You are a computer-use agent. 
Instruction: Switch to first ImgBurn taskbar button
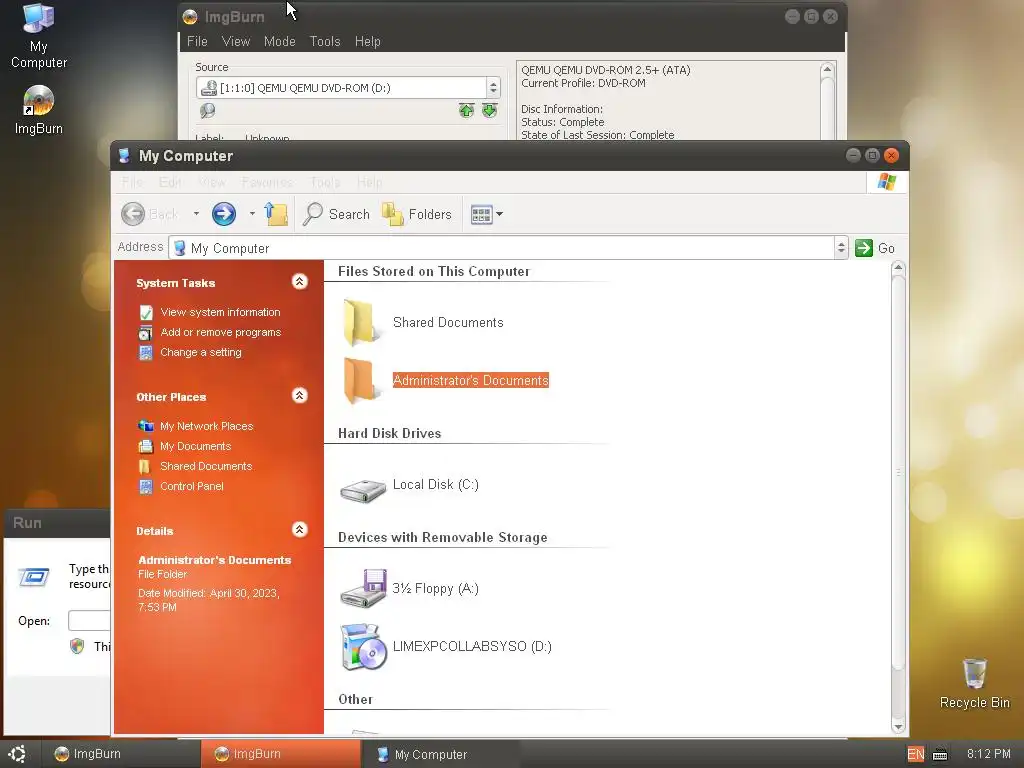click(x=120, y=754)
